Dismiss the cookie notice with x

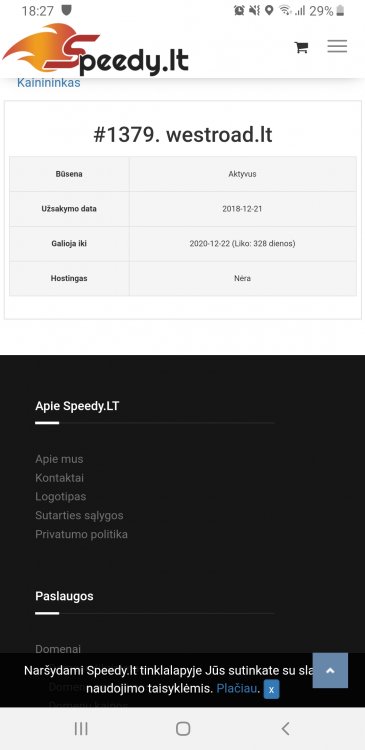point(271,689)
